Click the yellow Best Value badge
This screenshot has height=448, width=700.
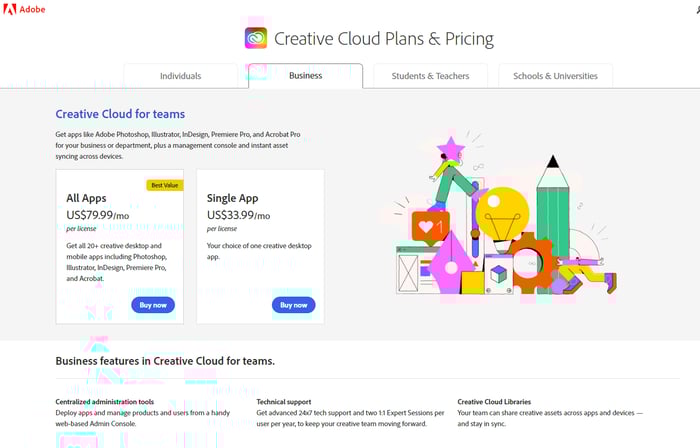[164, 185]
